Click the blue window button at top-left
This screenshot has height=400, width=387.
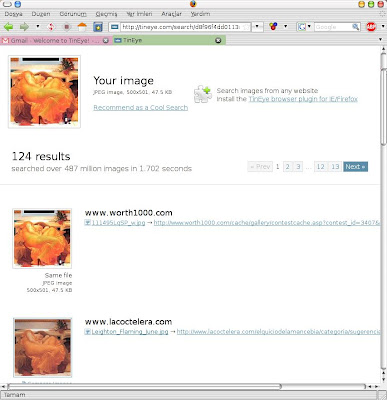coord(17,4)
